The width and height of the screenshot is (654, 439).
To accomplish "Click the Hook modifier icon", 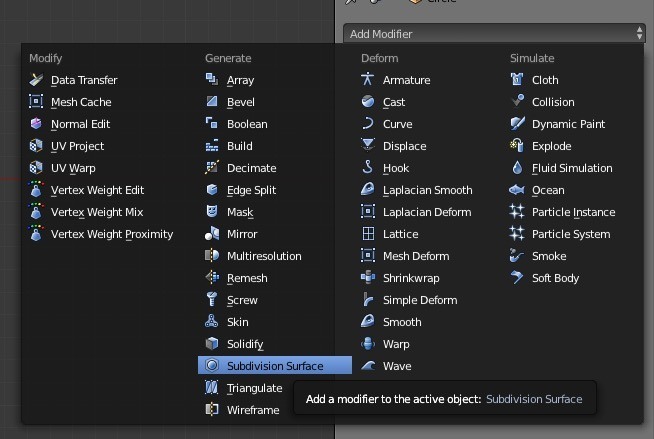I will [x=368, y=168].
